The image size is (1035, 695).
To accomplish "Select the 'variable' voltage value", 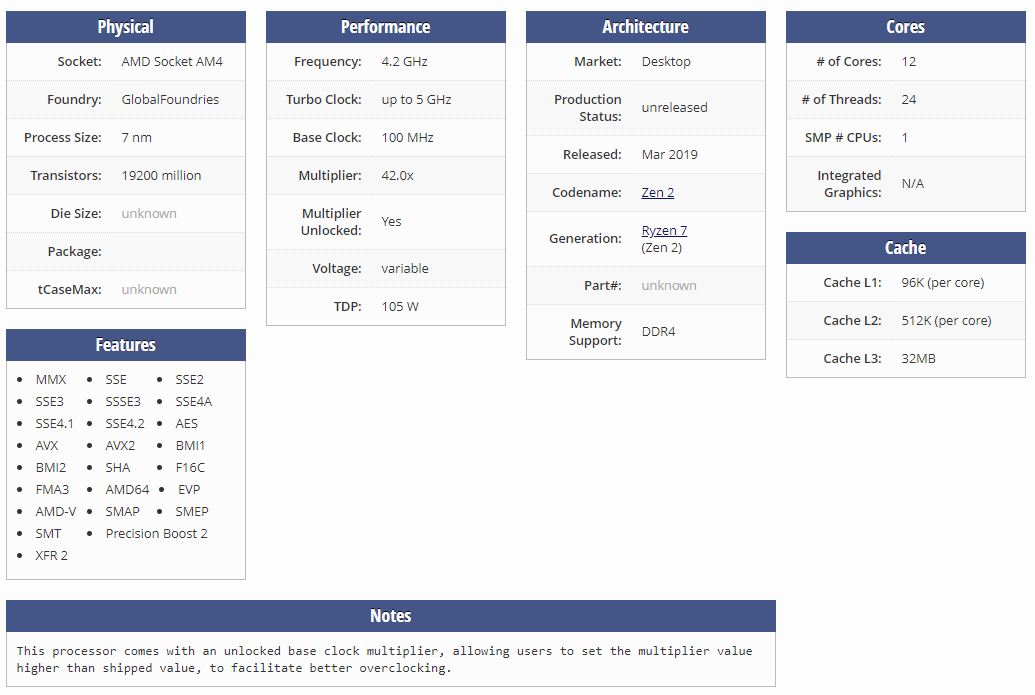I will click(405, 269).
